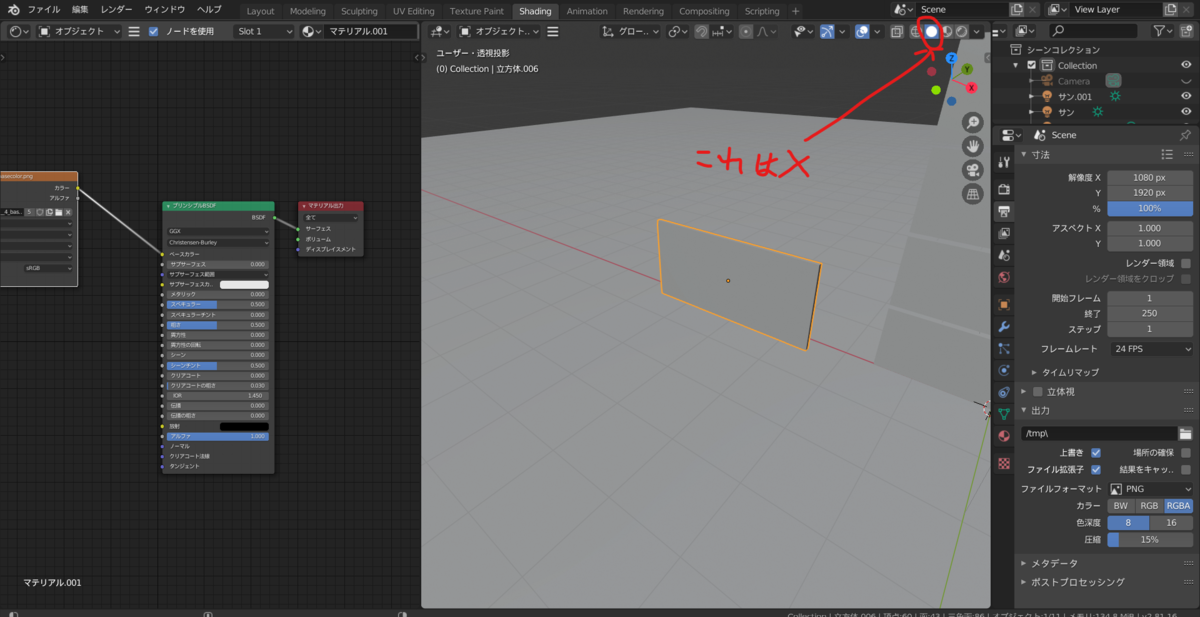1200x617 pixels.
Task: Enable the 立体視 (Stereoscopy) checkbox
Action: click(x=1038, y=392)
